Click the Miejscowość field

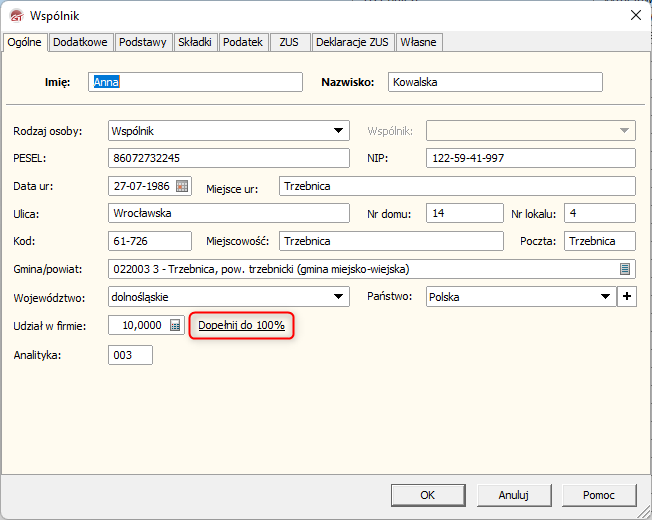(391, 241)
